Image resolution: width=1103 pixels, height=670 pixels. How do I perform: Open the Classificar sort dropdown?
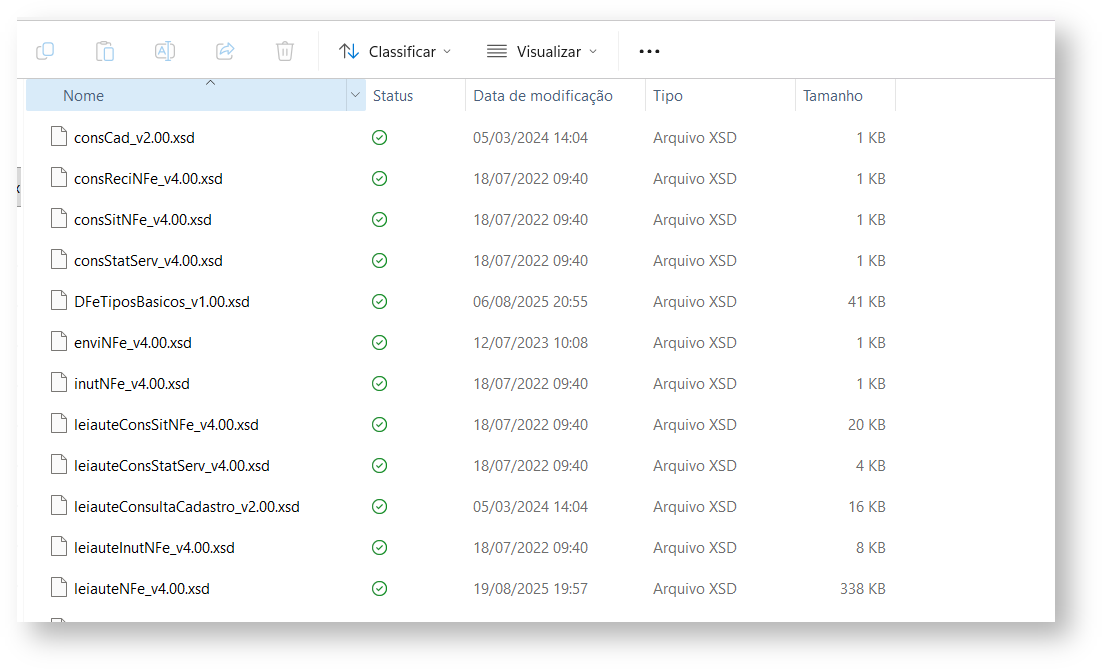point(395,51)
